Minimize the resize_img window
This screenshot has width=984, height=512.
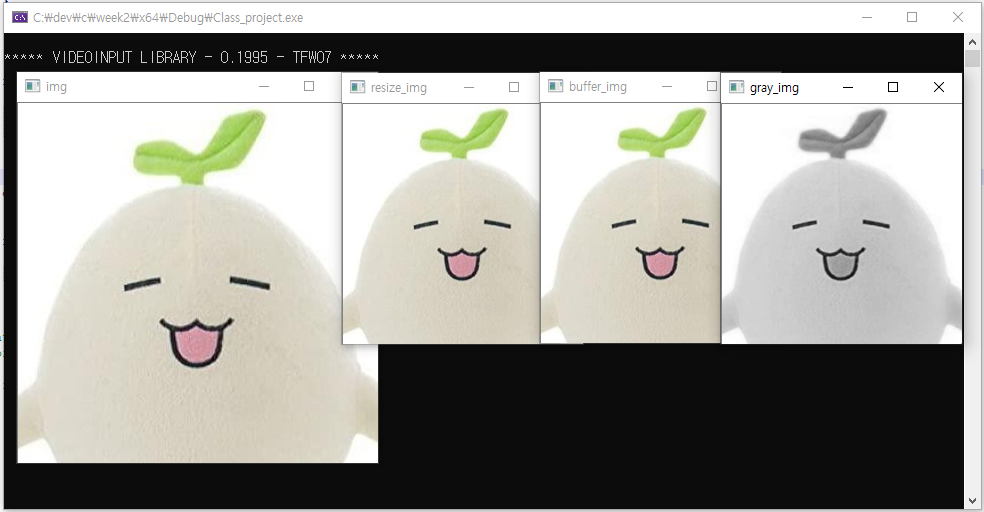point(469,87)
